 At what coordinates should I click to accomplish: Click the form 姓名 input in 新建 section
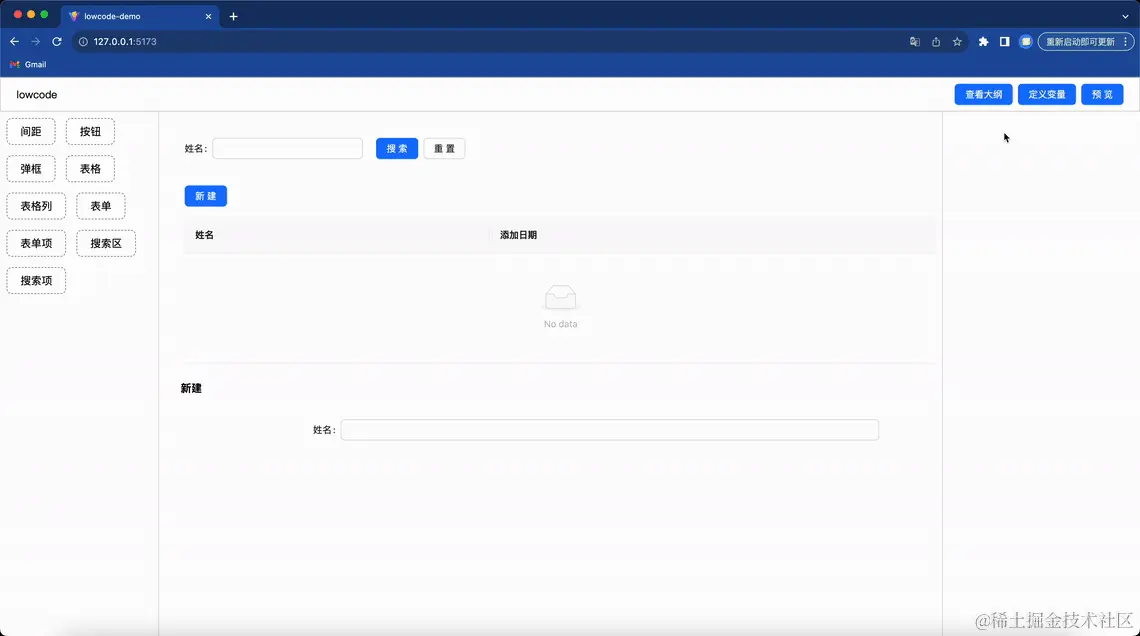pyautogui.click(x=609, y=430)
